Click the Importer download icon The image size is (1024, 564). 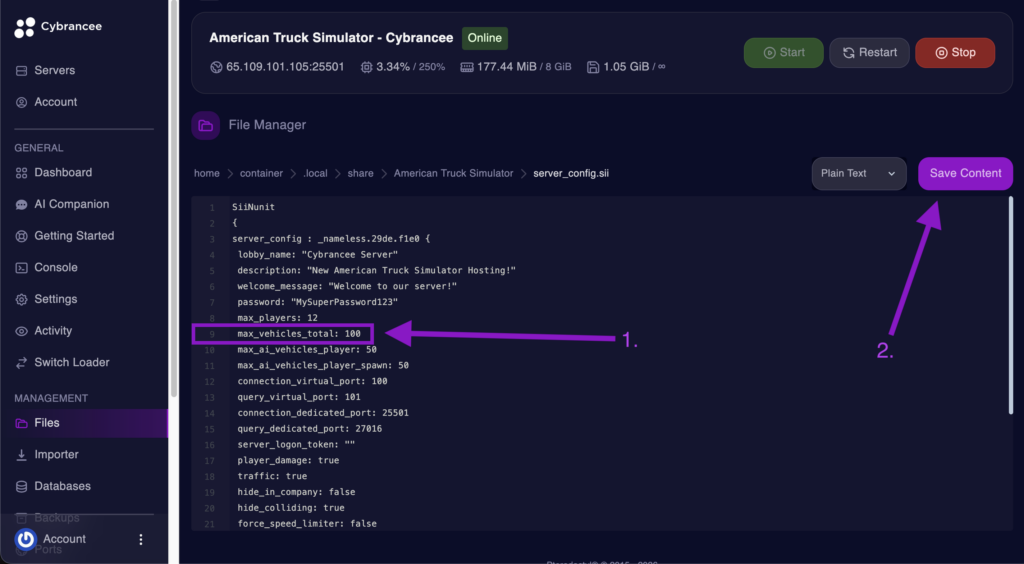22,455
